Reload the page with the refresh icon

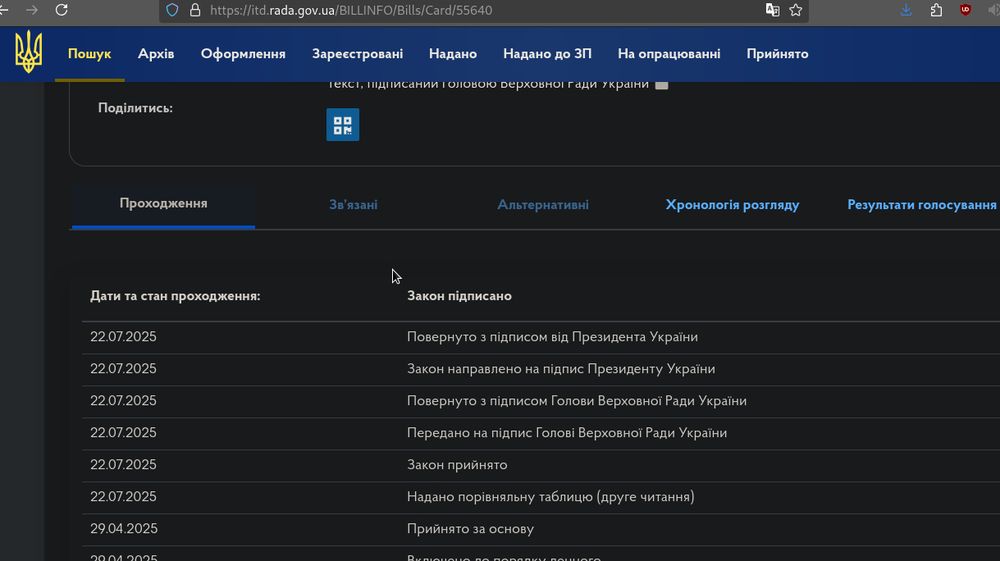[x=61, y=10]
